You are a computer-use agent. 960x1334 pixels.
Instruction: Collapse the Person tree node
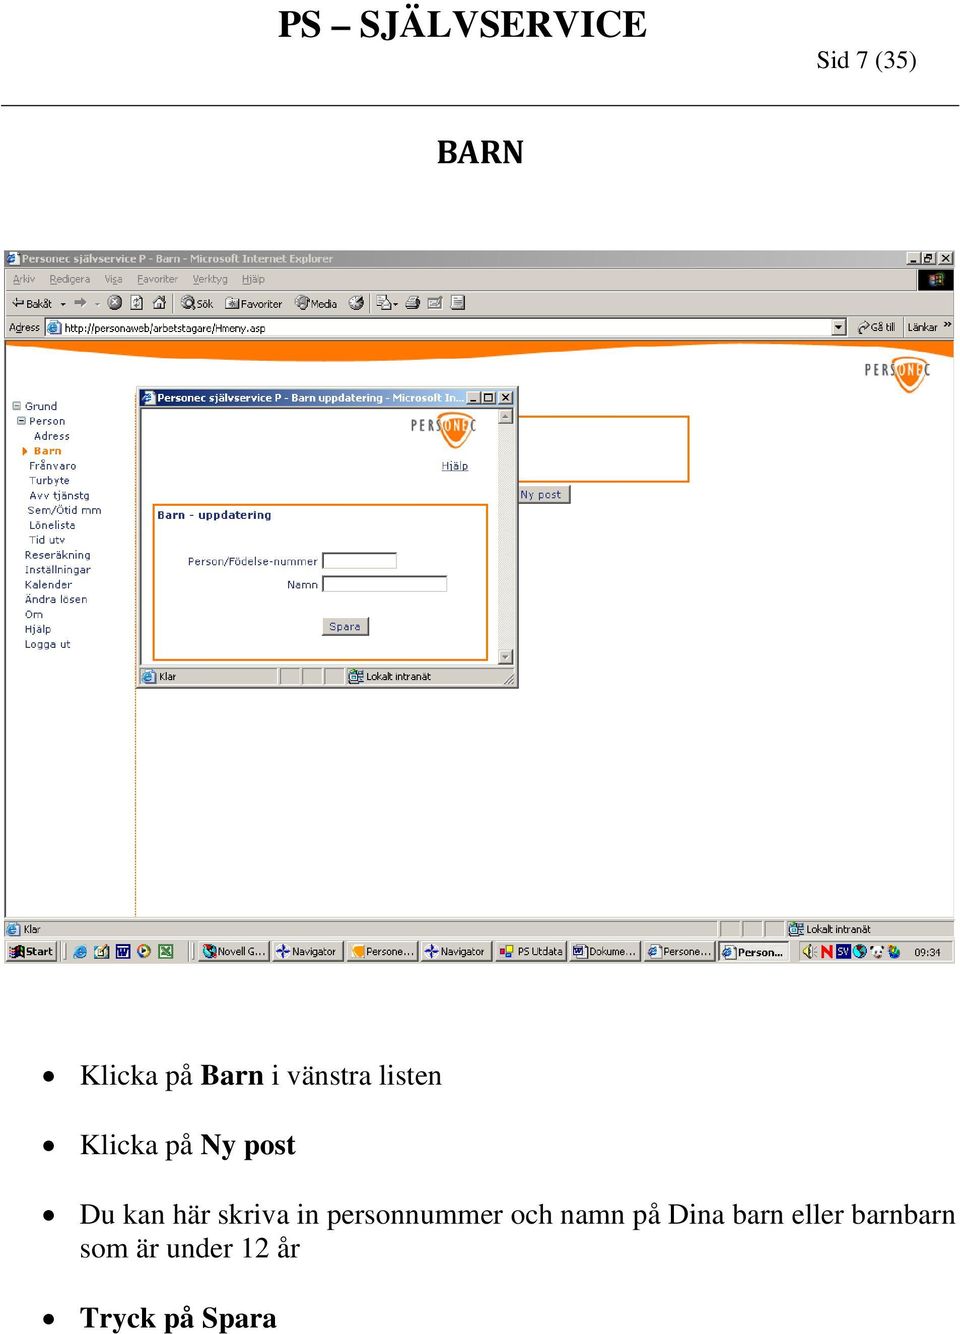coord(22,421)
